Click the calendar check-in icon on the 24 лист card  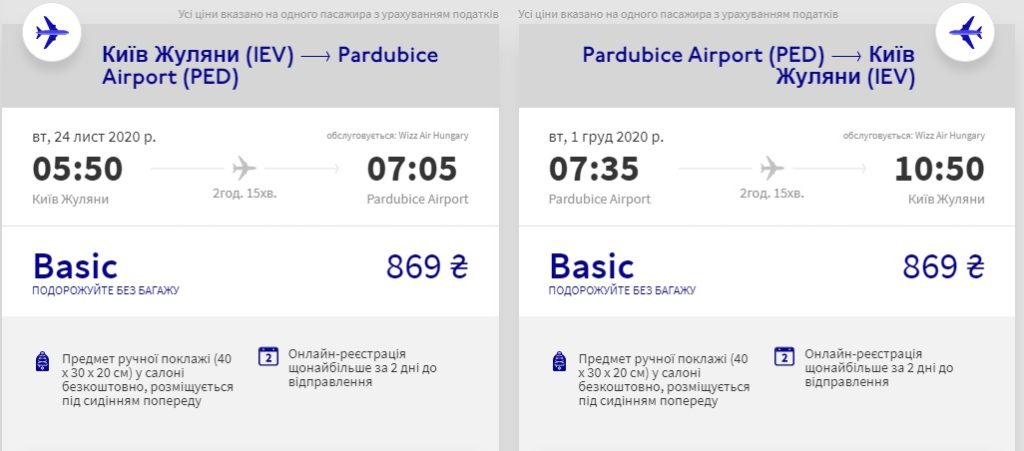[268, 356]
